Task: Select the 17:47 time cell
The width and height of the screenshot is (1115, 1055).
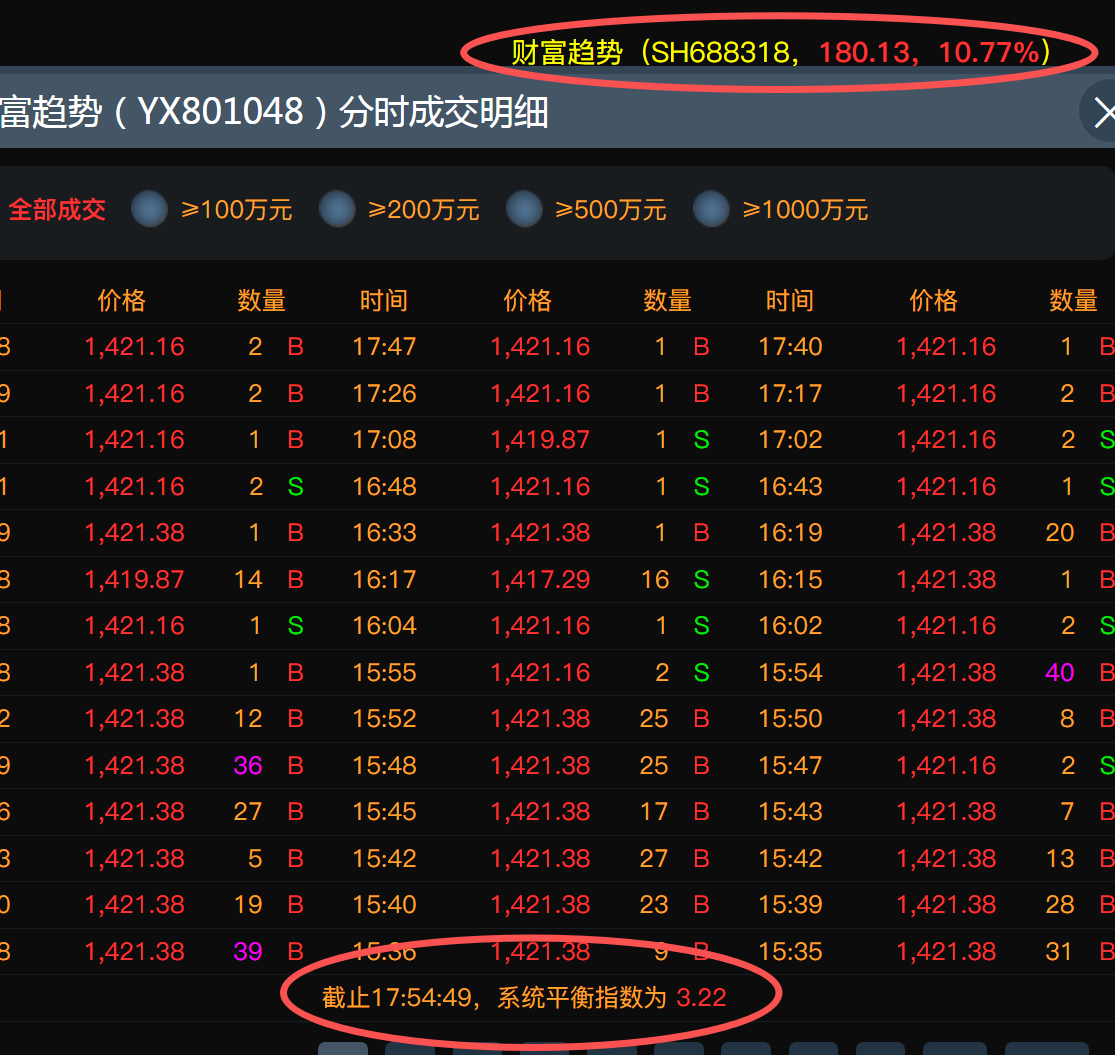Action: coord(385,346)
